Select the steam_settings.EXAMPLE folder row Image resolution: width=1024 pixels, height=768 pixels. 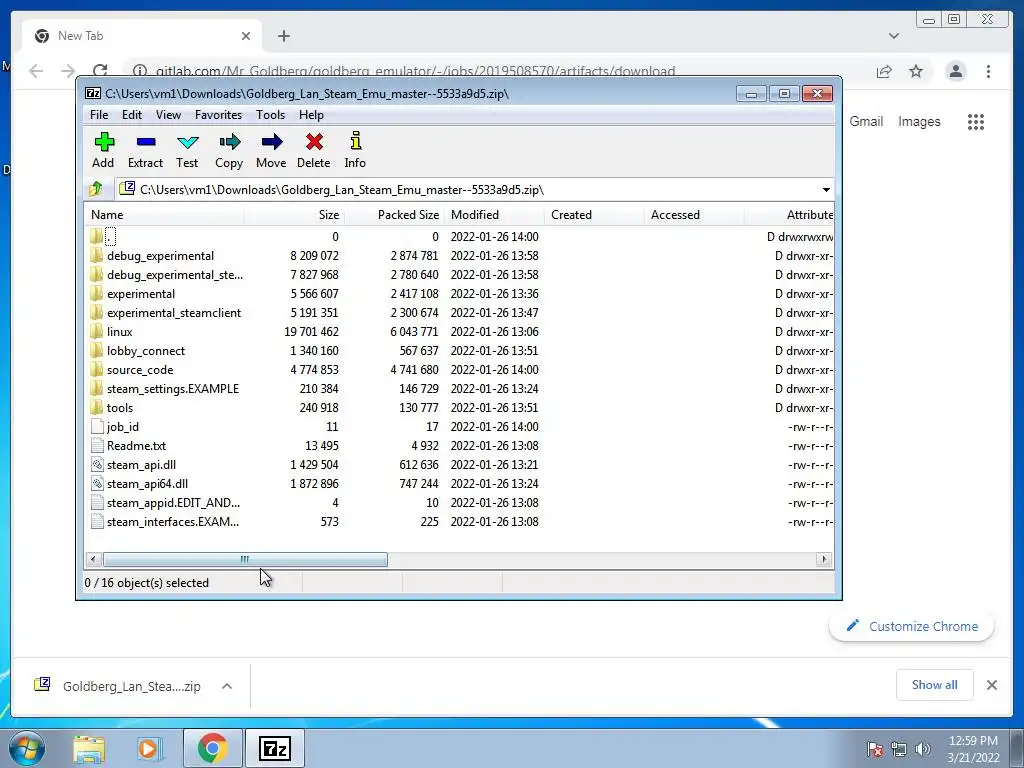click(460, 389)
